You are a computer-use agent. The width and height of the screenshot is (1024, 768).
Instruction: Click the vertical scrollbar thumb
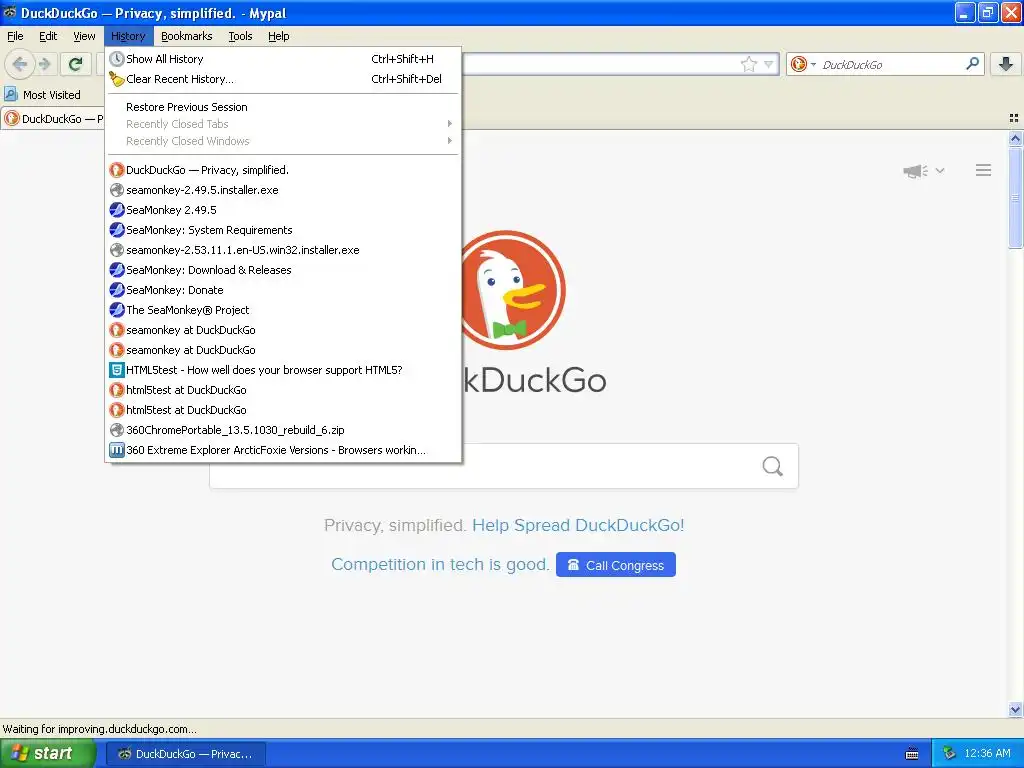[1015, 198]
